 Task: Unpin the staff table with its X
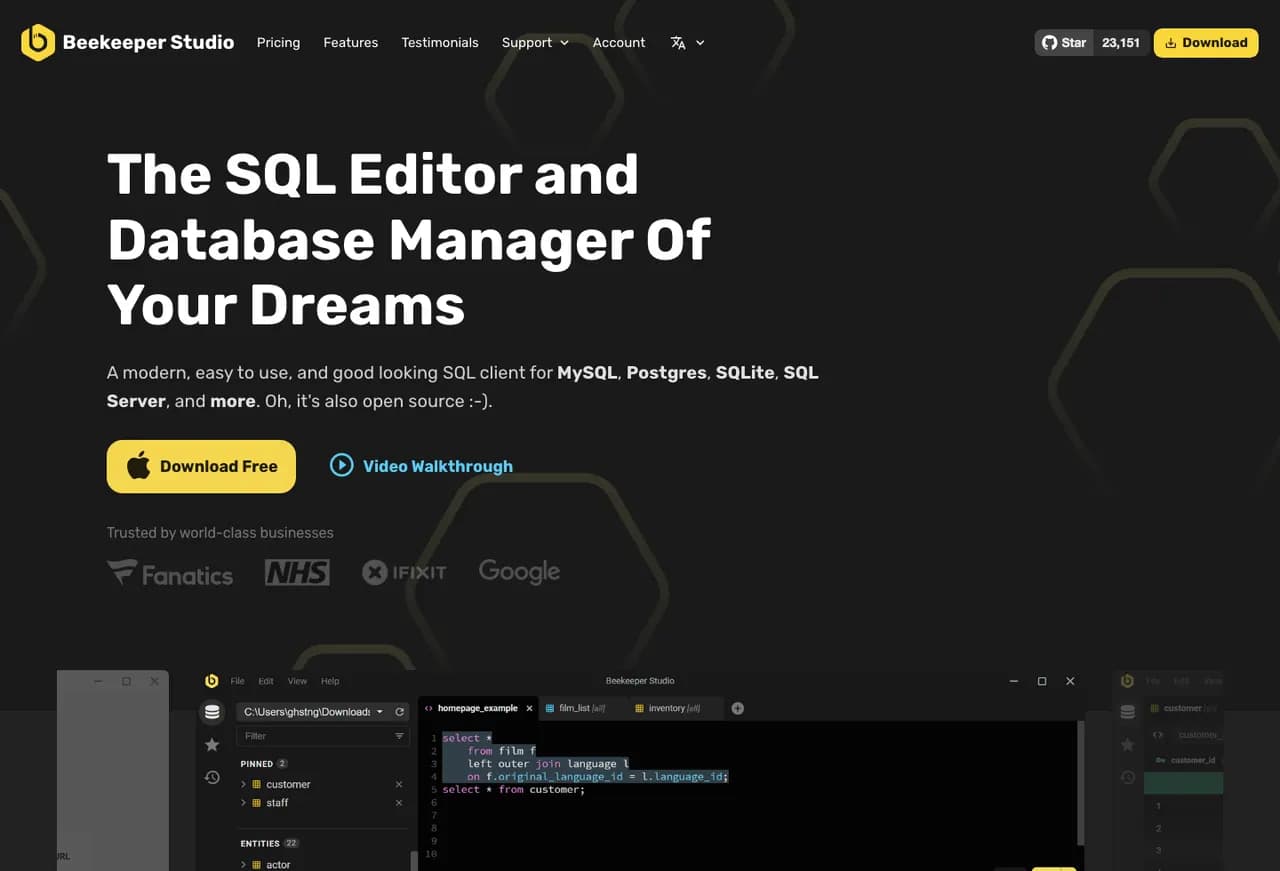[399, 803]
